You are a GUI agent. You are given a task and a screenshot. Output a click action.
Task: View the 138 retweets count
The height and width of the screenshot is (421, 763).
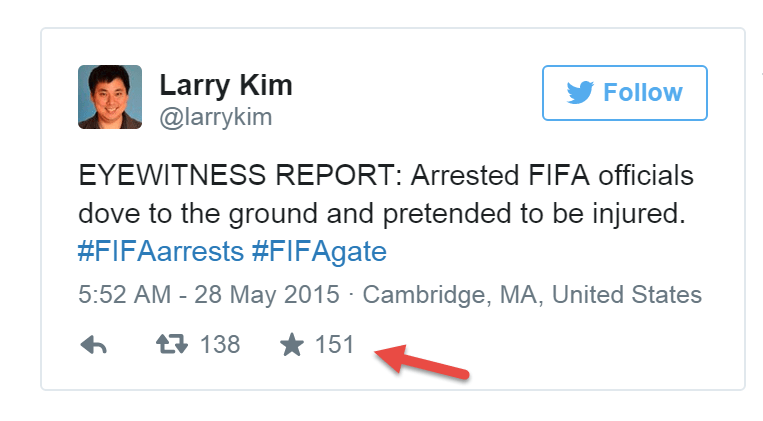tap(220, 345)
